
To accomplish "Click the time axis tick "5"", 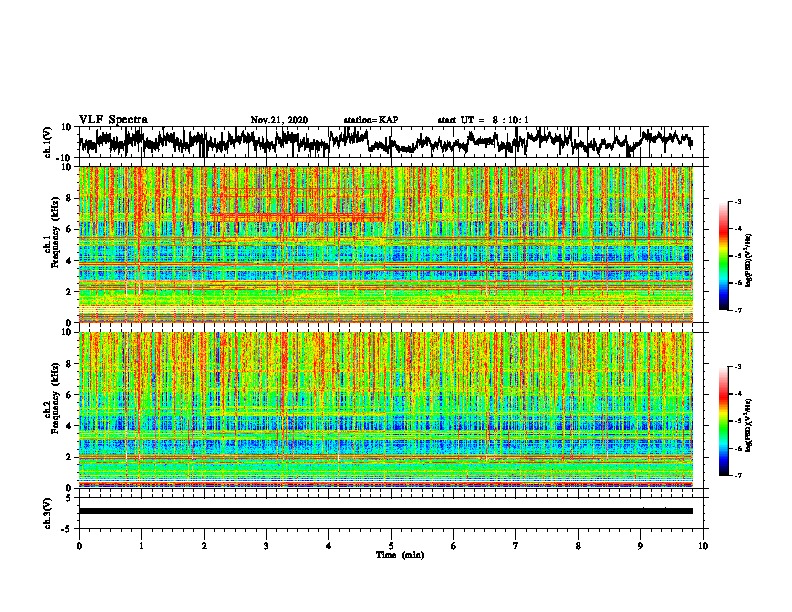I will pyautogui.click(x=391, y=546).
